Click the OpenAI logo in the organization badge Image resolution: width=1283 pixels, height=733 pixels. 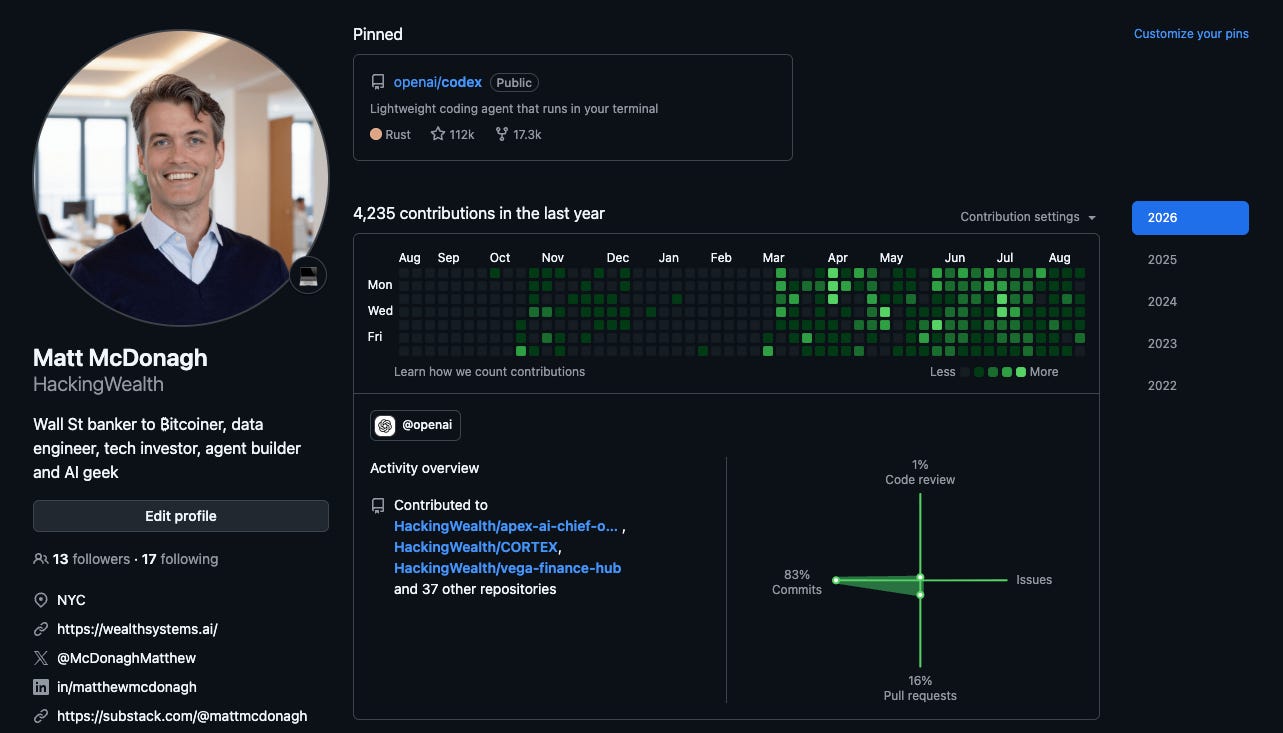[385, 426]
